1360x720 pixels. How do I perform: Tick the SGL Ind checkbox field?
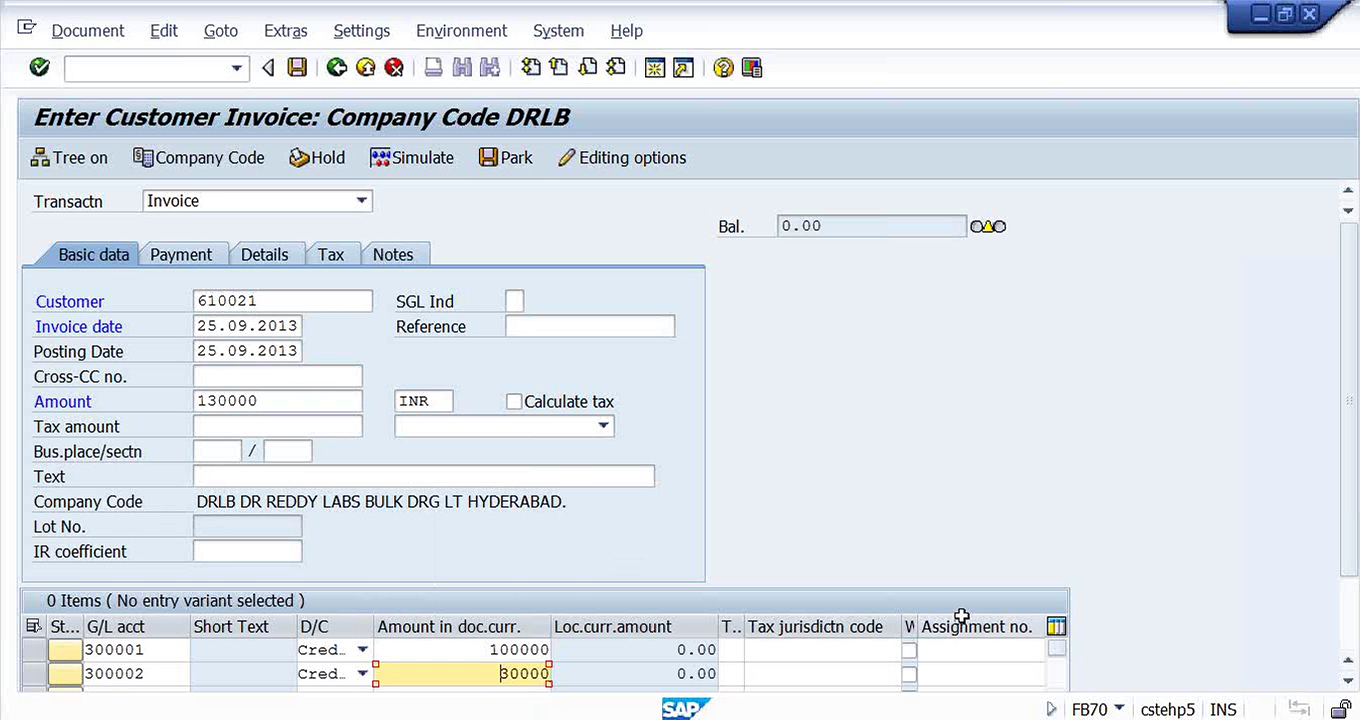515,301
